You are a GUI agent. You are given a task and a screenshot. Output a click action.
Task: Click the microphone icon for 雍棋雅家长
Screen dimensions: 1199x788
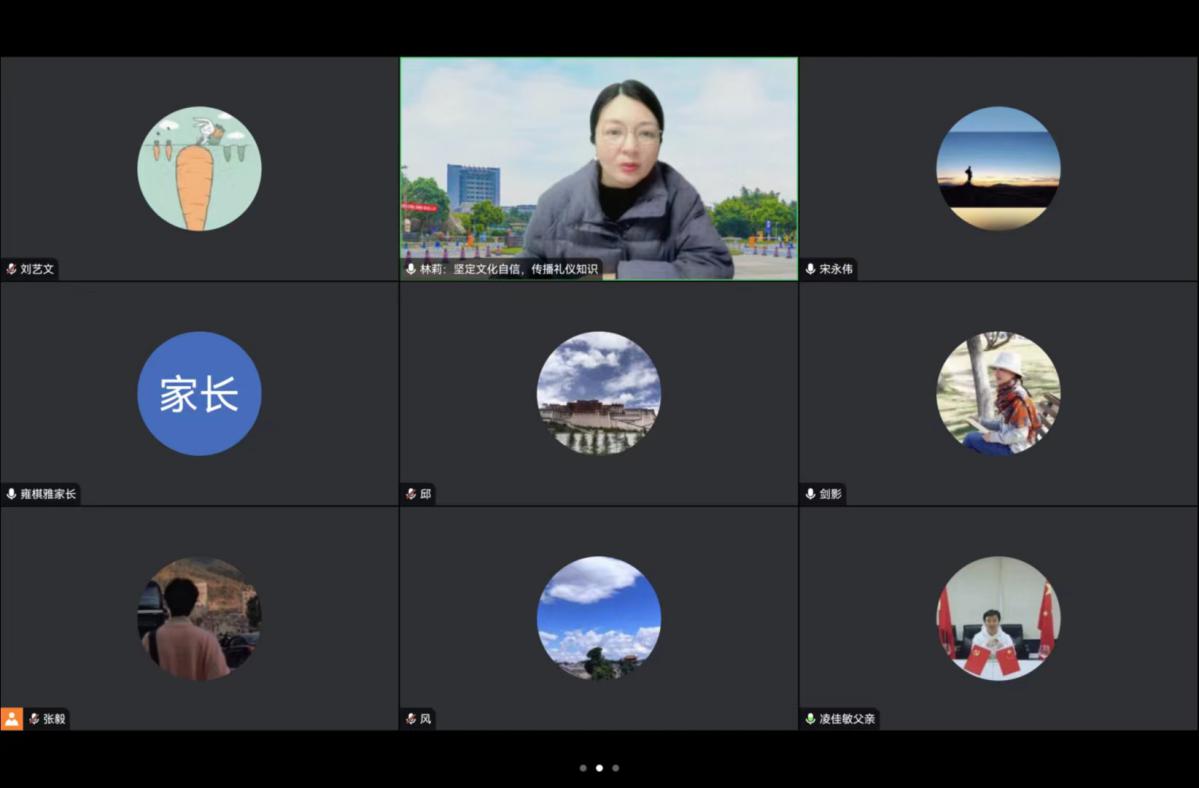tap(11, 494)
